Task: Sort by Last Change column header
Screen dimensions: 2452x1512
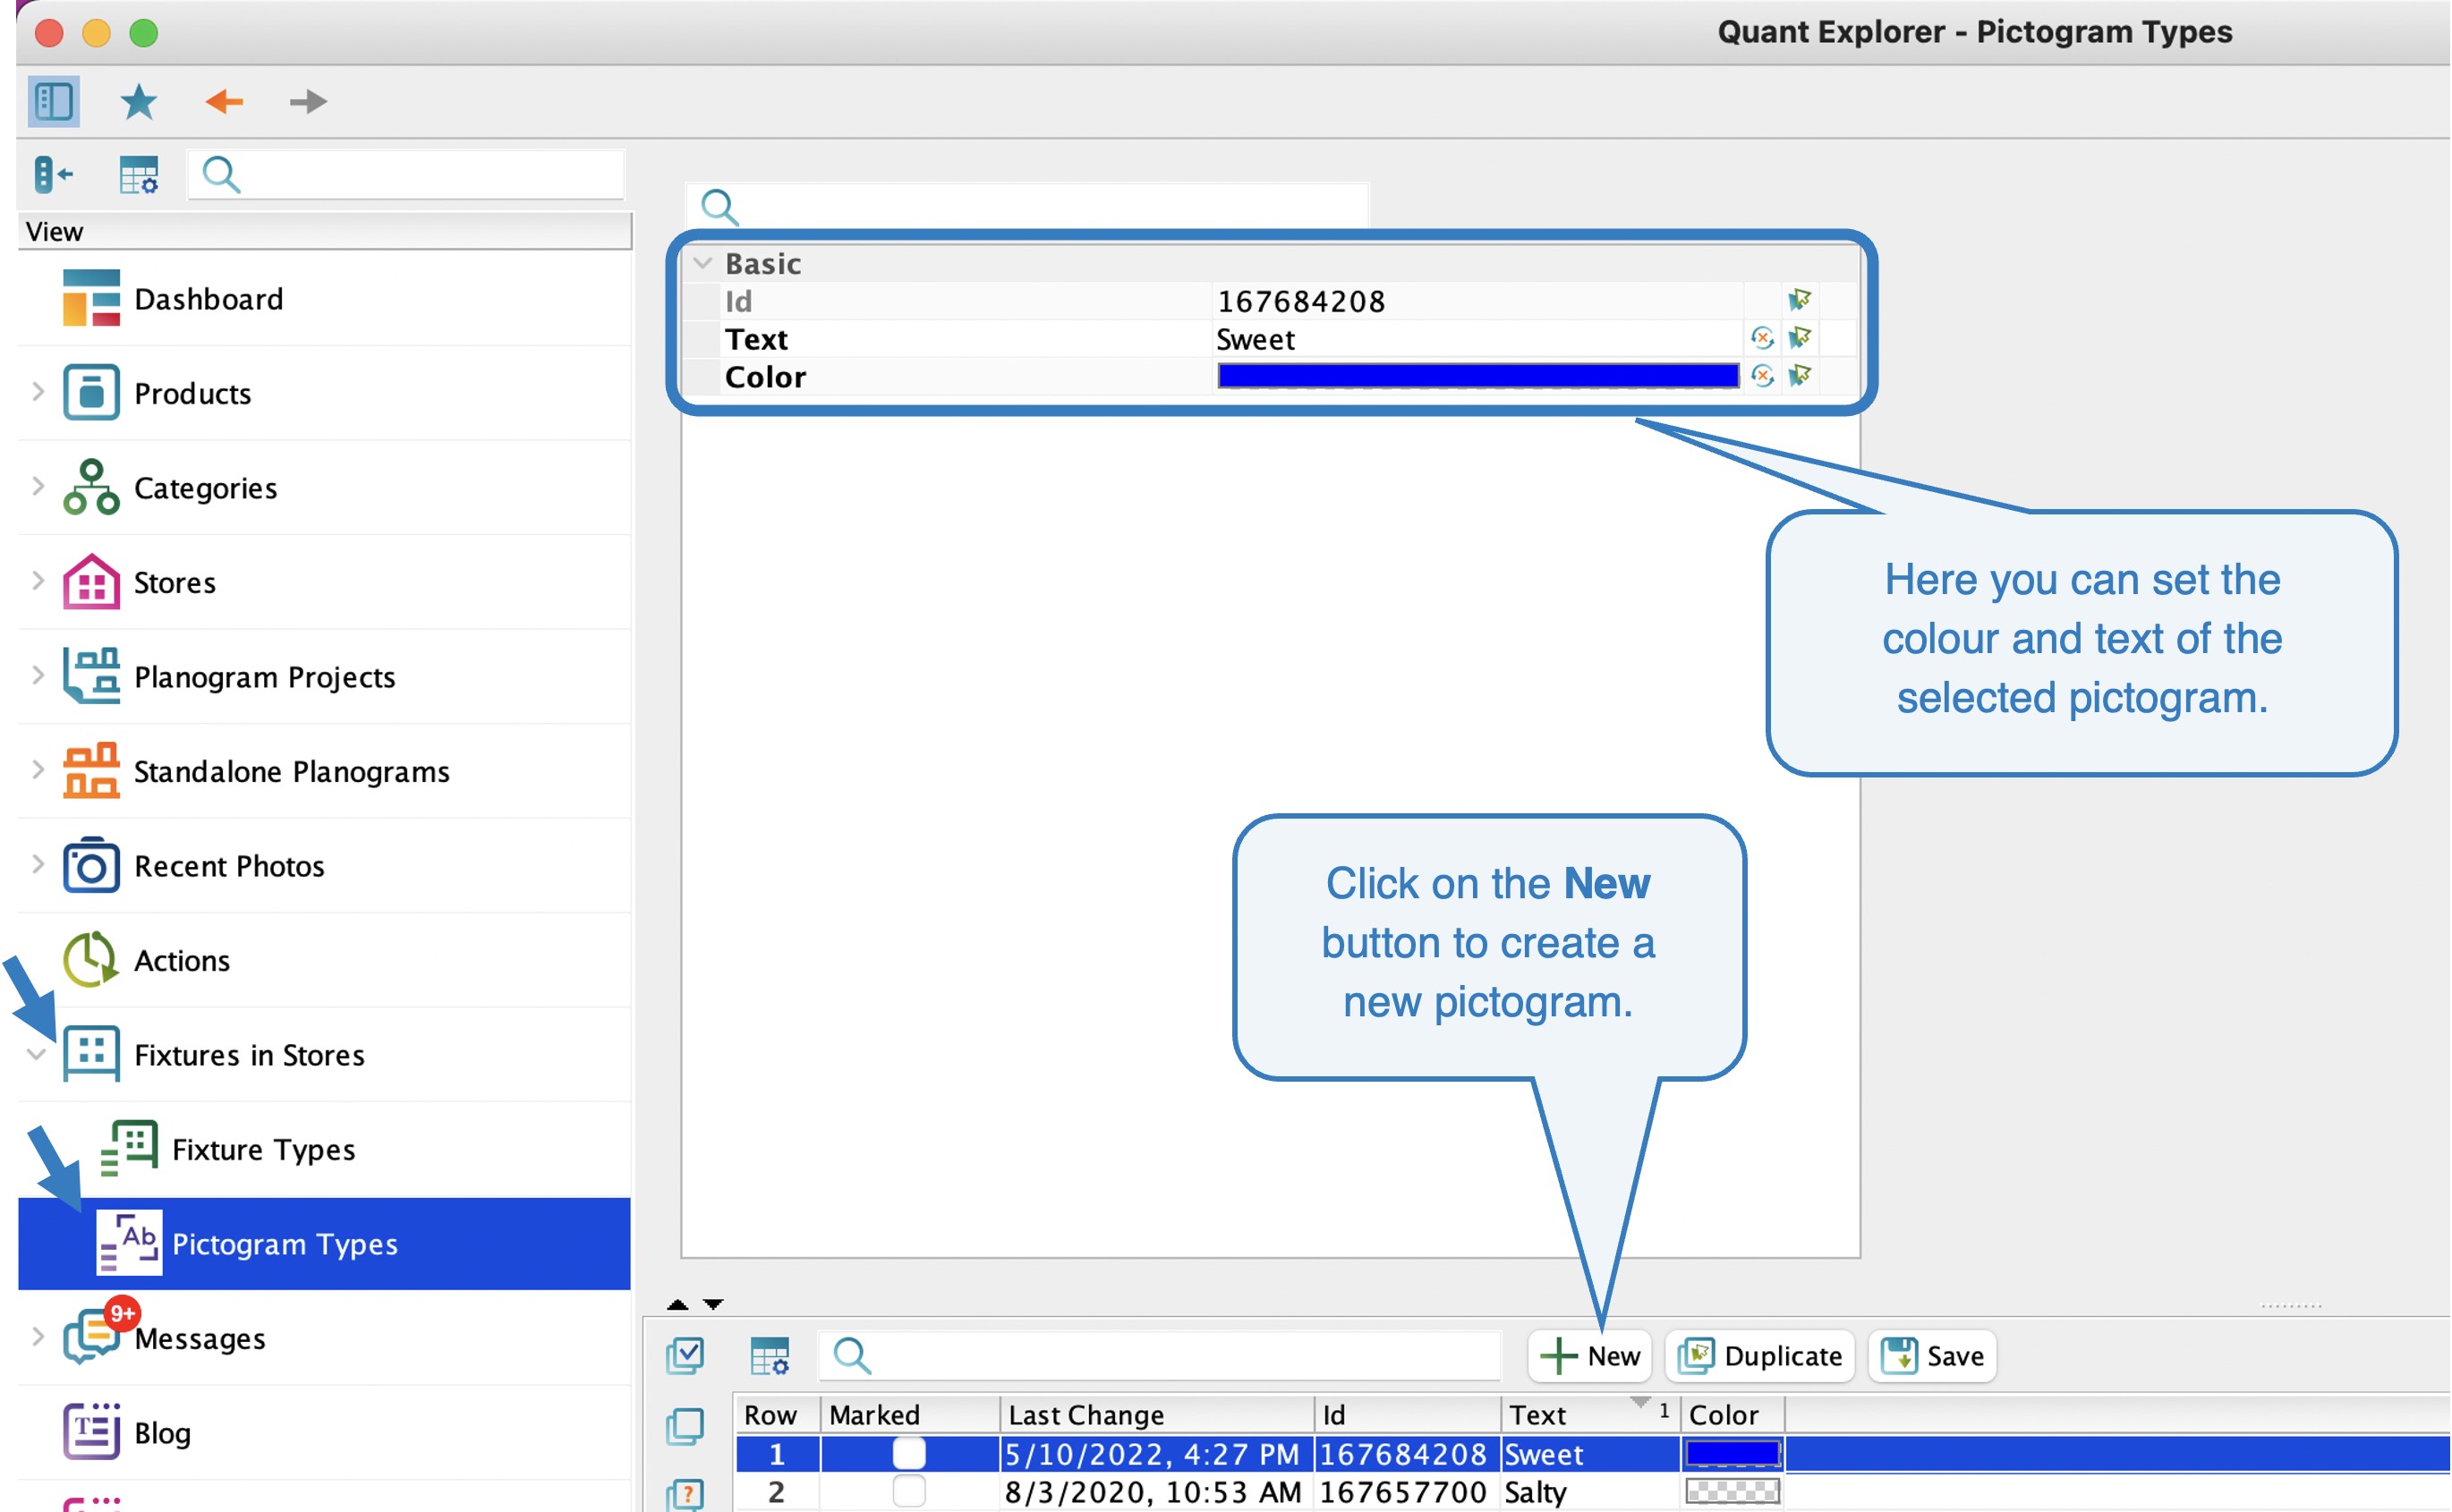Action: coord(1157,1415)
